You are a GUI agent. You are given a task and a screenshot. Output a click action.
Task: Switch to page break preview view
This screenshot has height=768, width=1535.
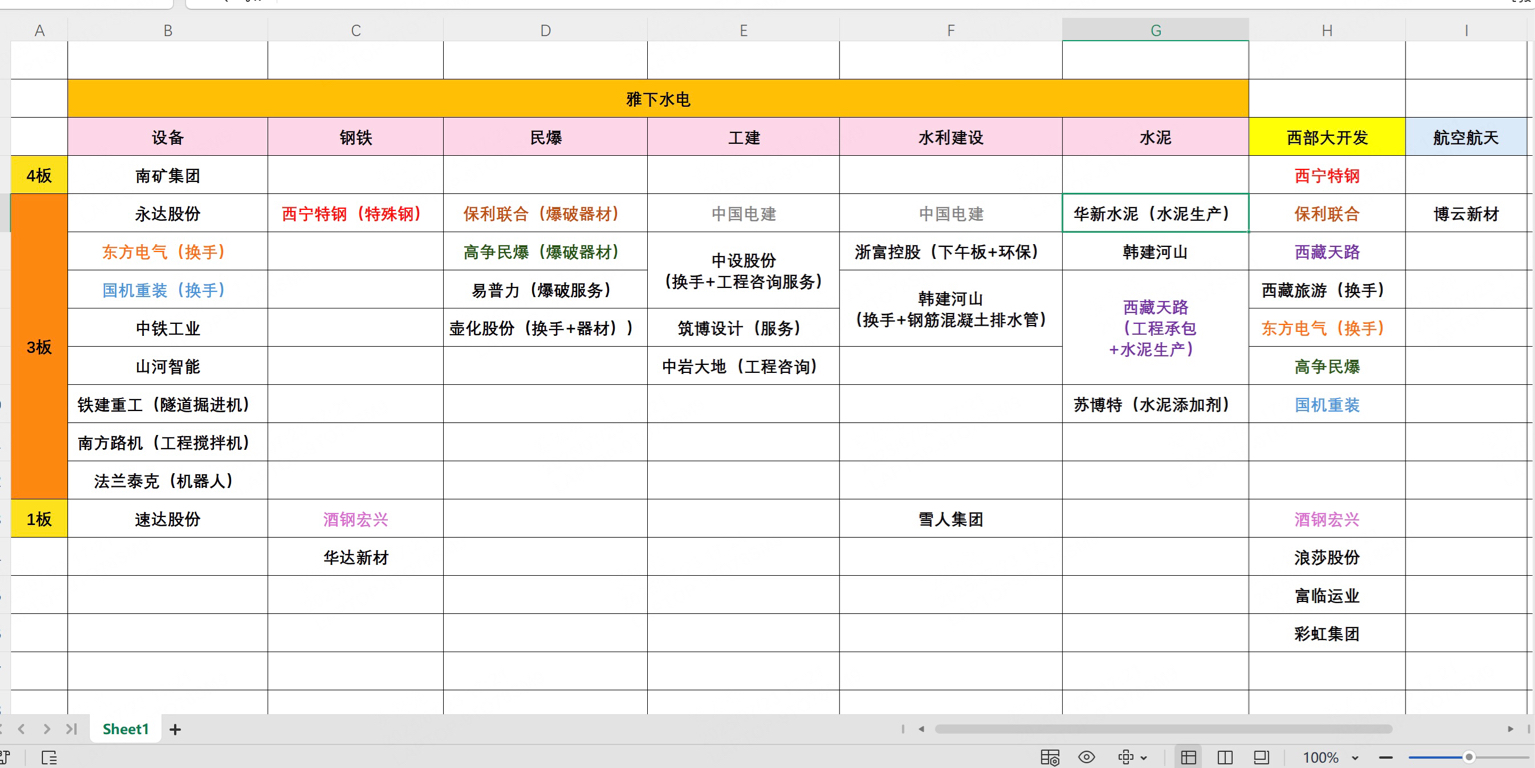tap(1225, 758)
